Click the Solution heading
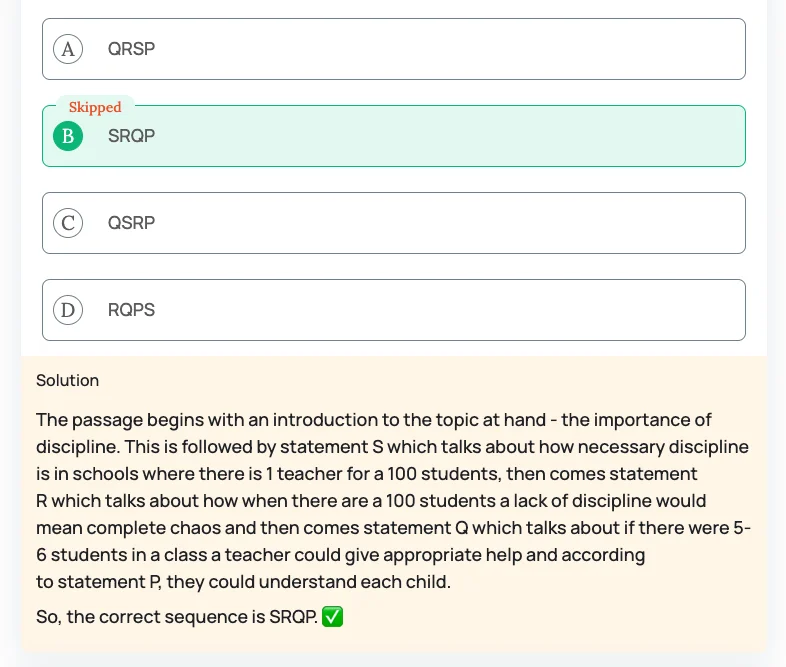786x667 pixels. point(67,380)
